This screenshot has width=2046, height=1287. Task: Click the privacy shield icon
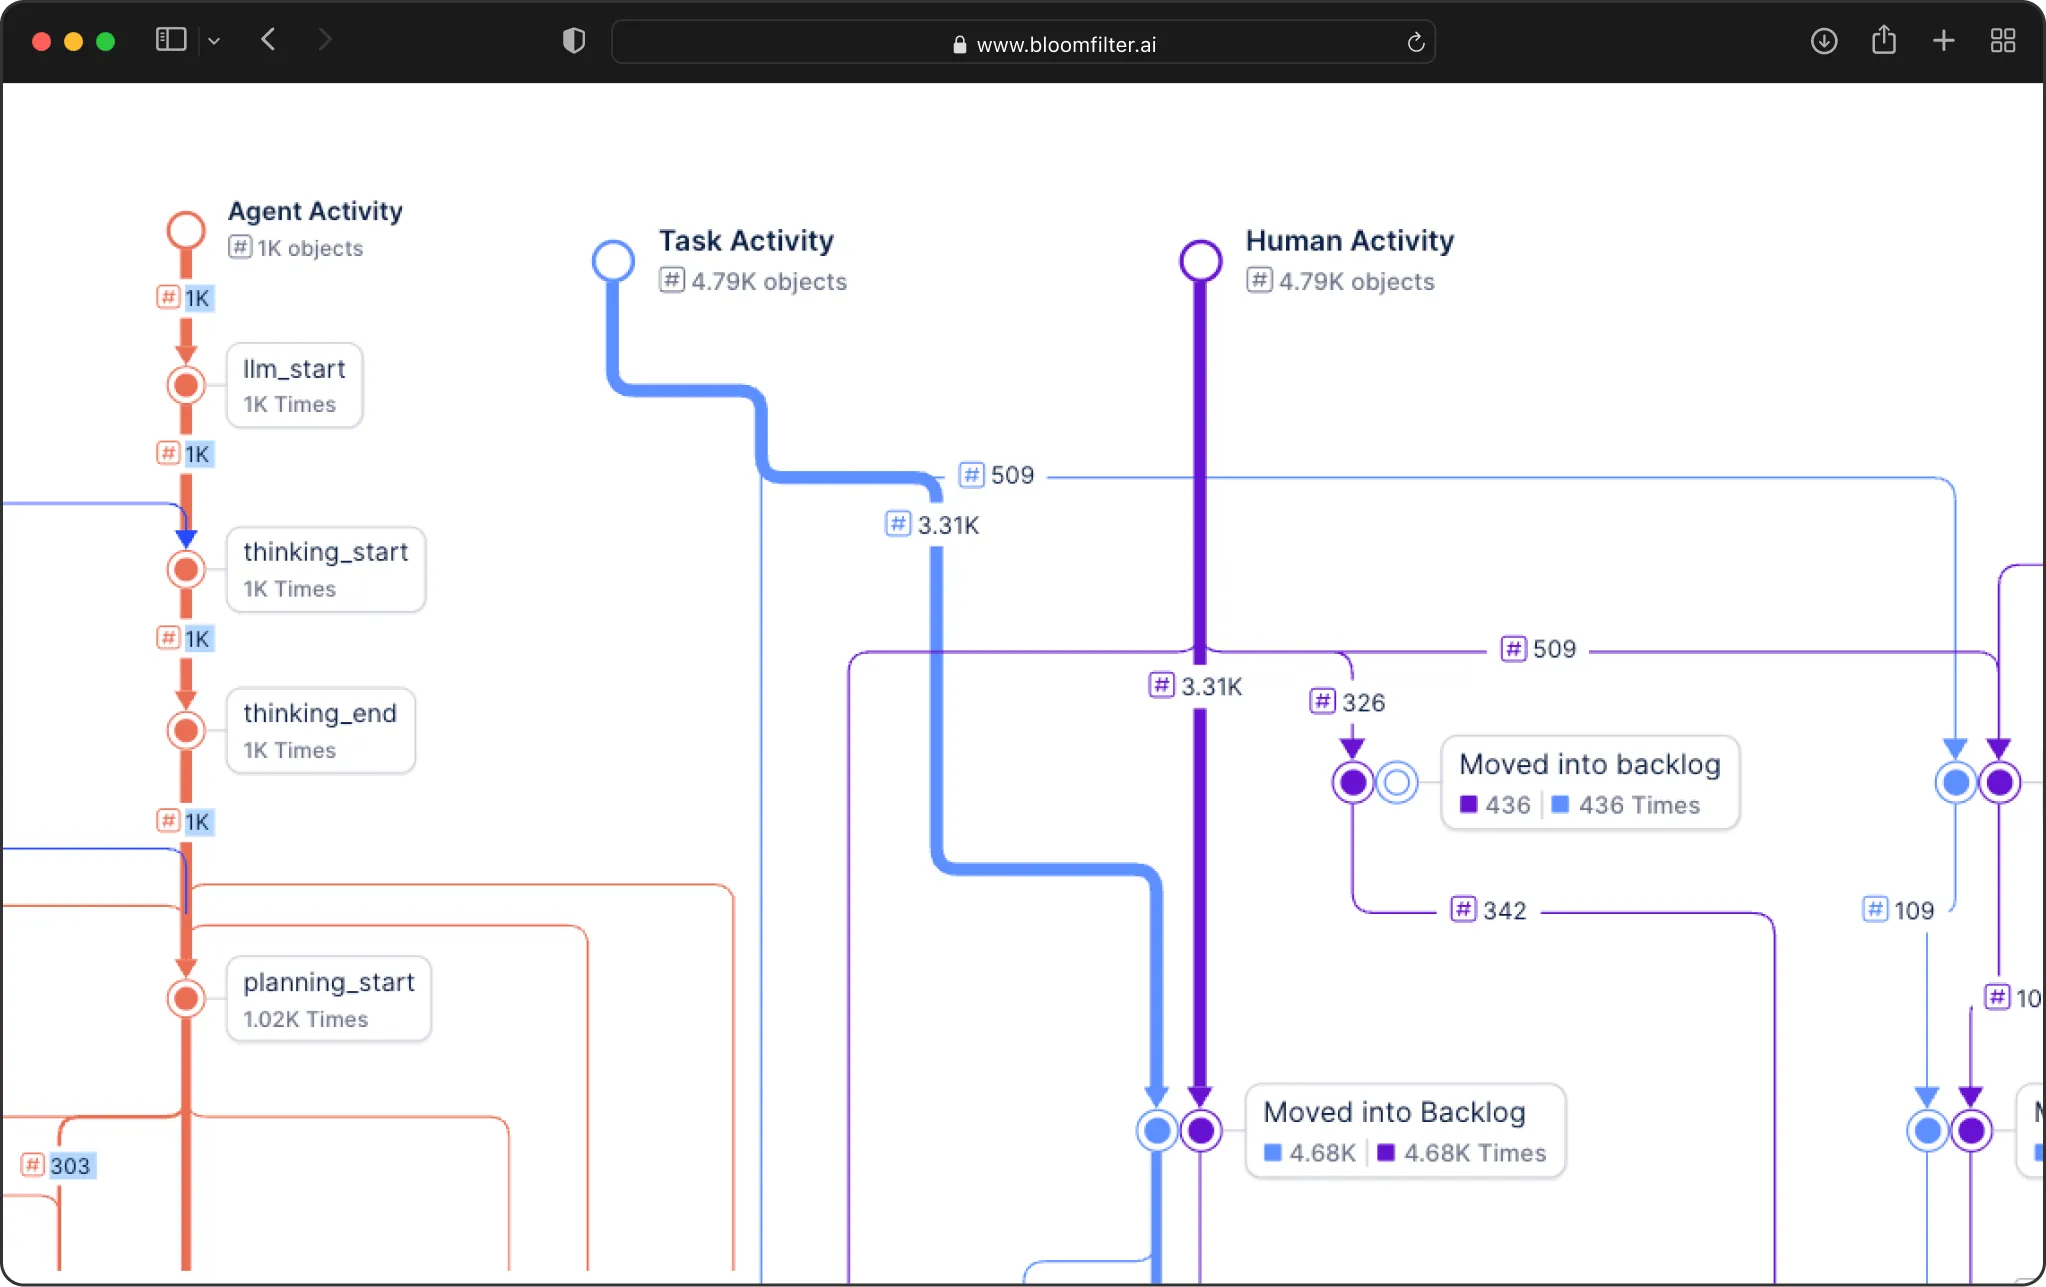click(574, 41)
